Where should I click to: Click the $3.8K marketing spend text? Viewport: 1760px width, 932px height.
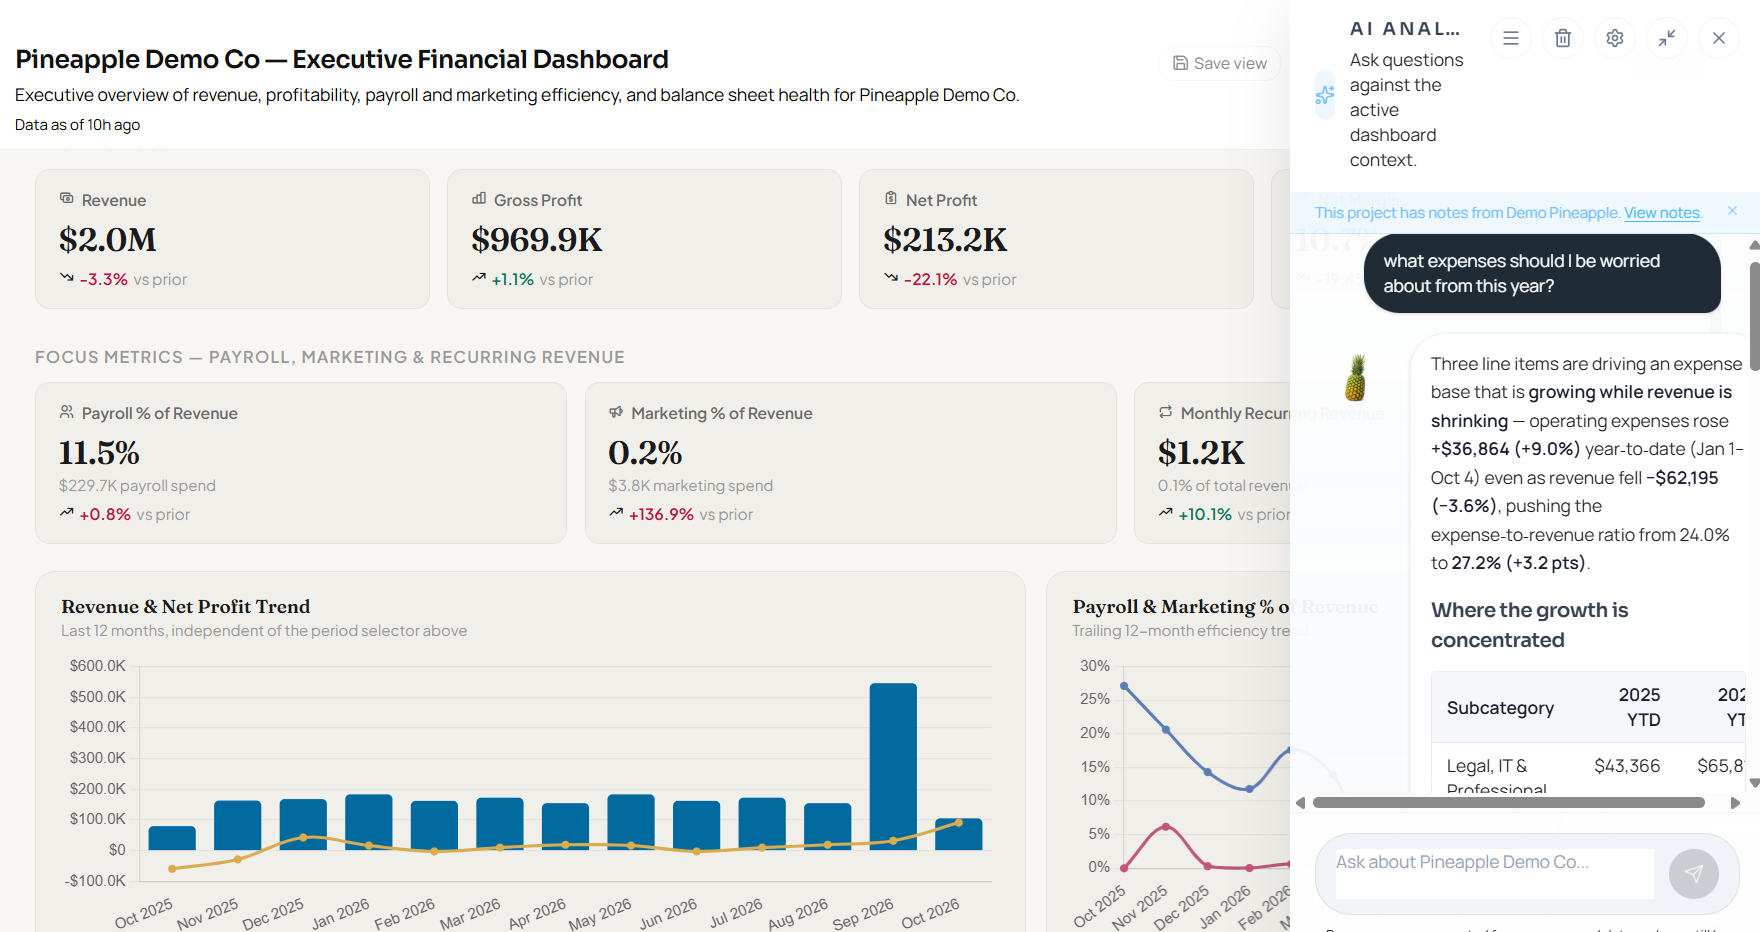tap(691, 486)
